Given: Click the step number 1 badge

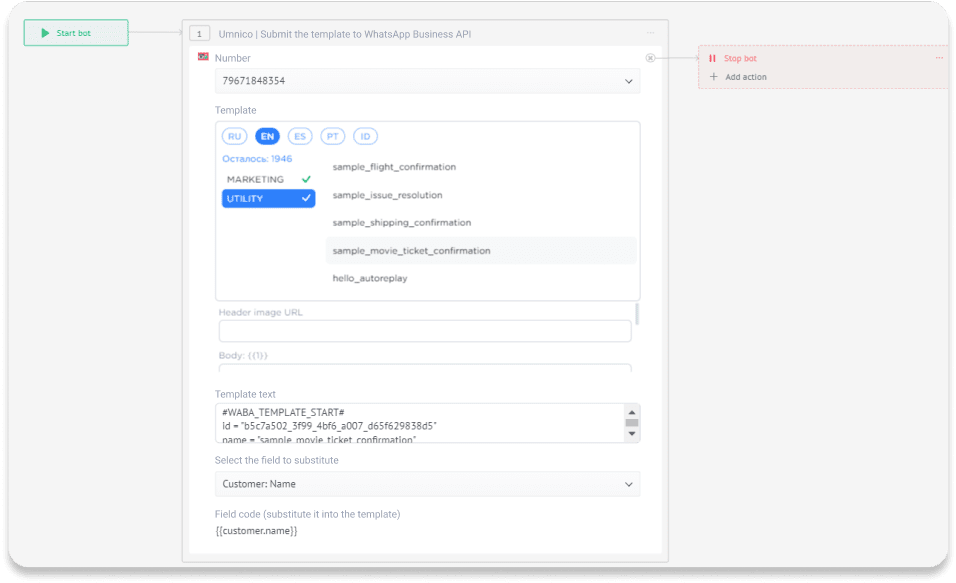Looking at the screenshot, I should point(200,33).
